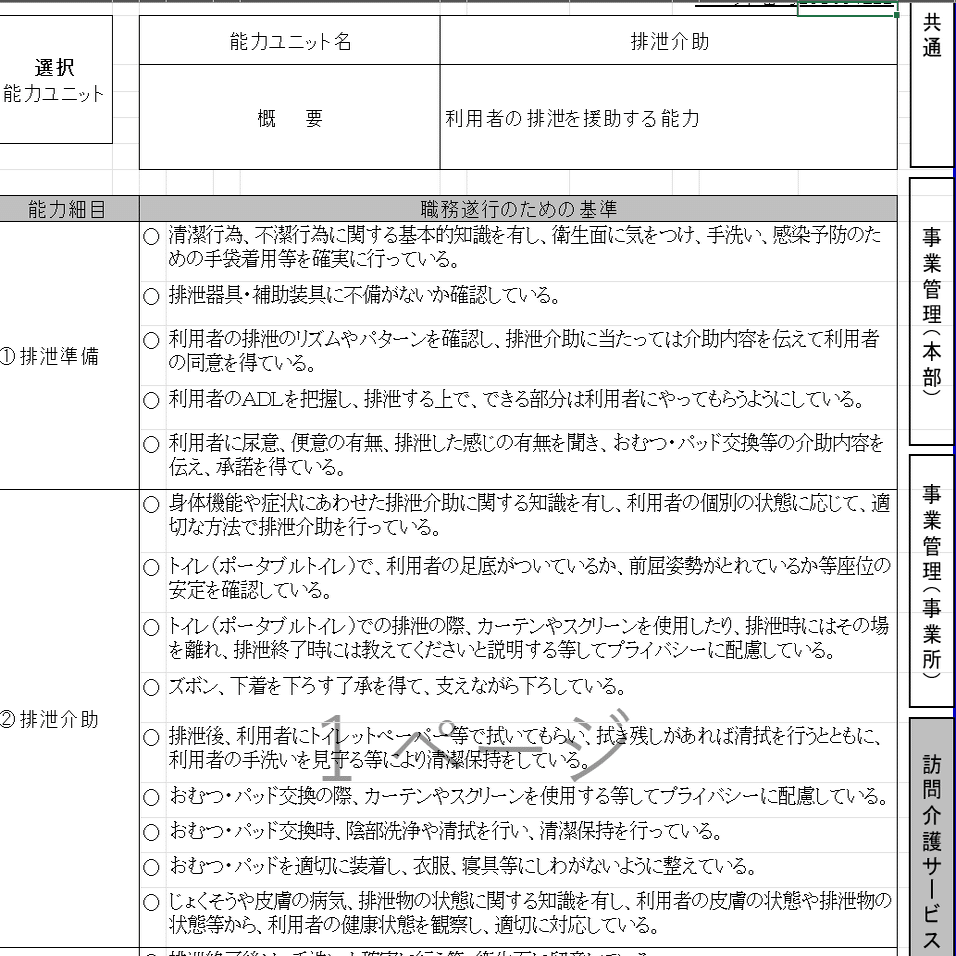Click the circle beside 排泄のリズムやパターン criterion

click(x=151, y=340)
